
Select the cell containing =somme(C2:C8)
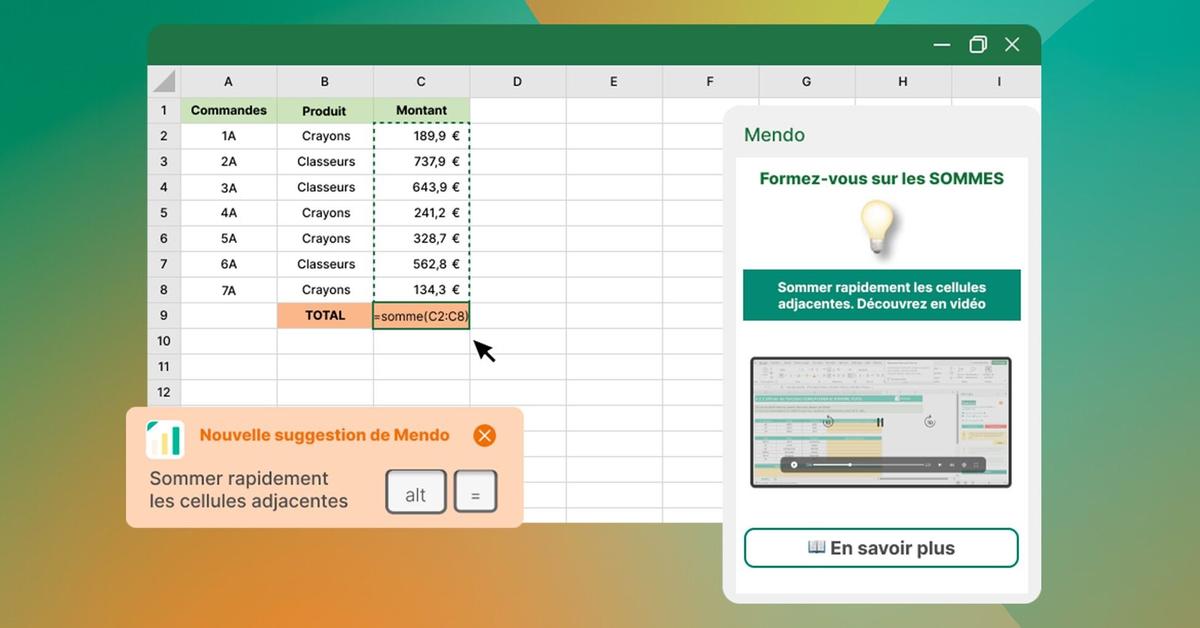[x=421, y=315]
